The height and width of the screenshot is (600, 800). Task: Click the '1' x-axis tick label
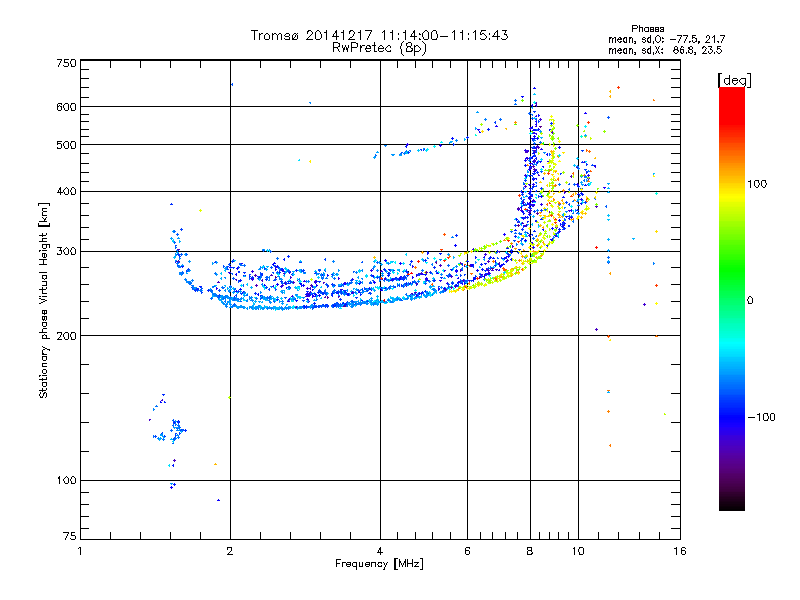80,551
